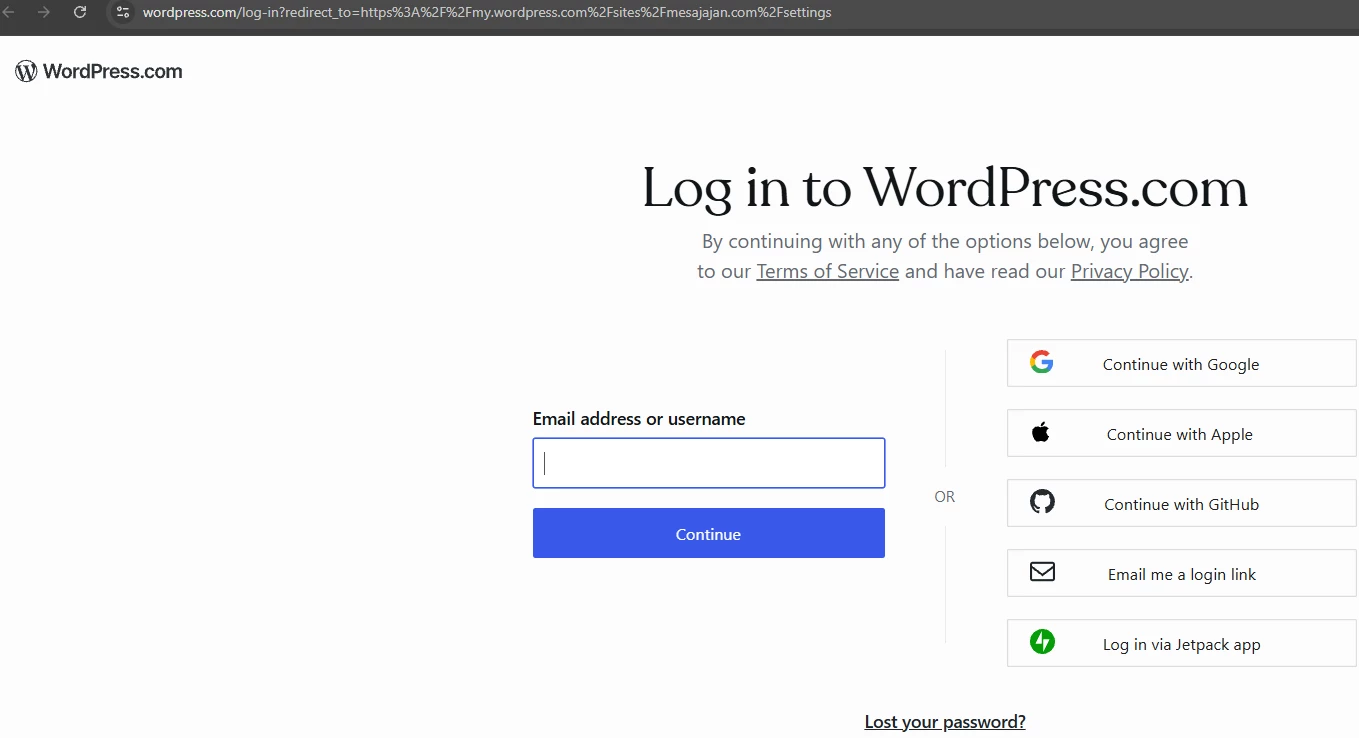The width and height of the screenshot is (1359, 738).
Task: Select Email me a login link
Action: [x=1181, y=573]
